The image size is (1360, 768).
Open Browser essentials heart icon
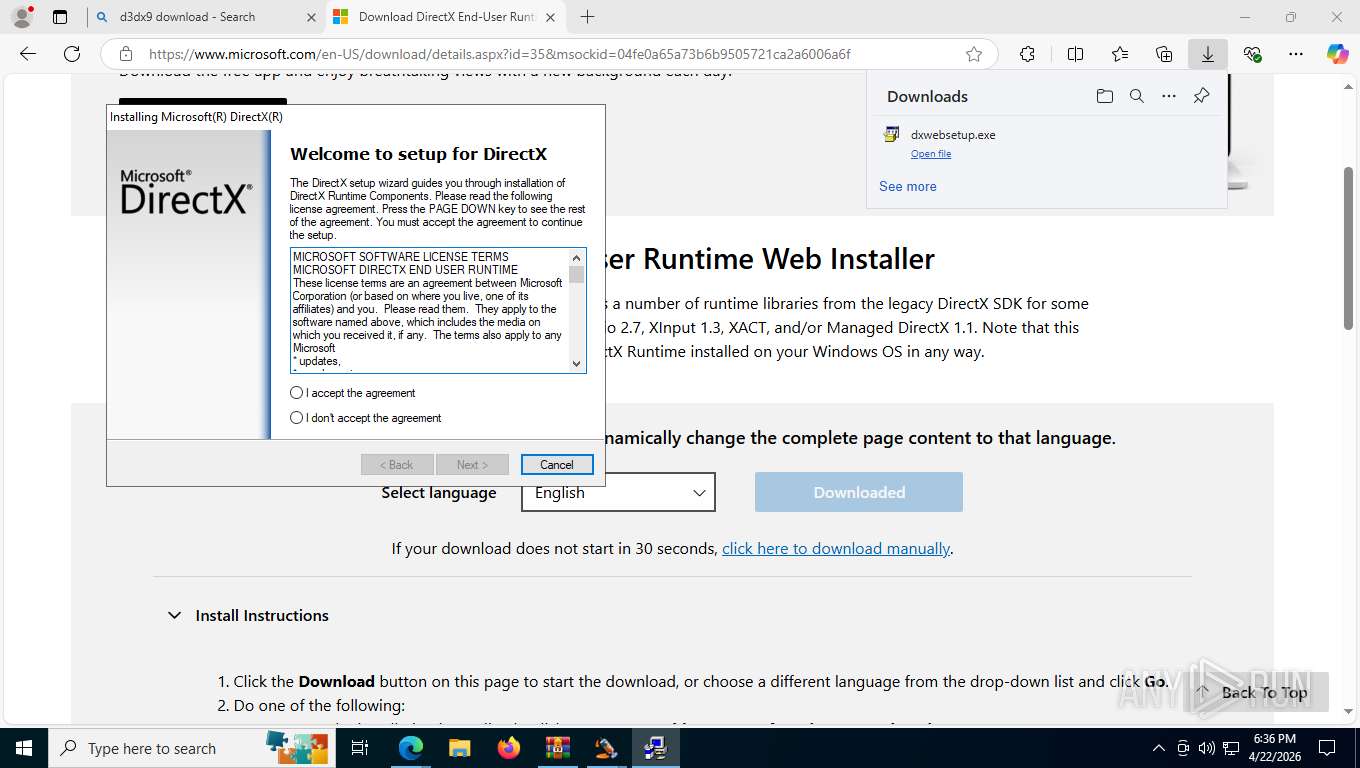[1252, 54]
